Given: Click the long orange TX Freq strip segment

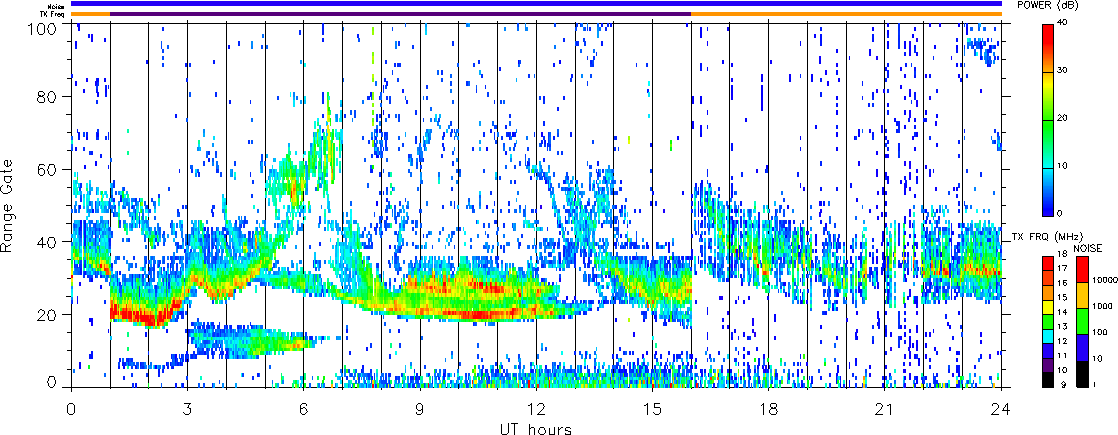Looking at the screenshot, I should [x=846, y=14].
